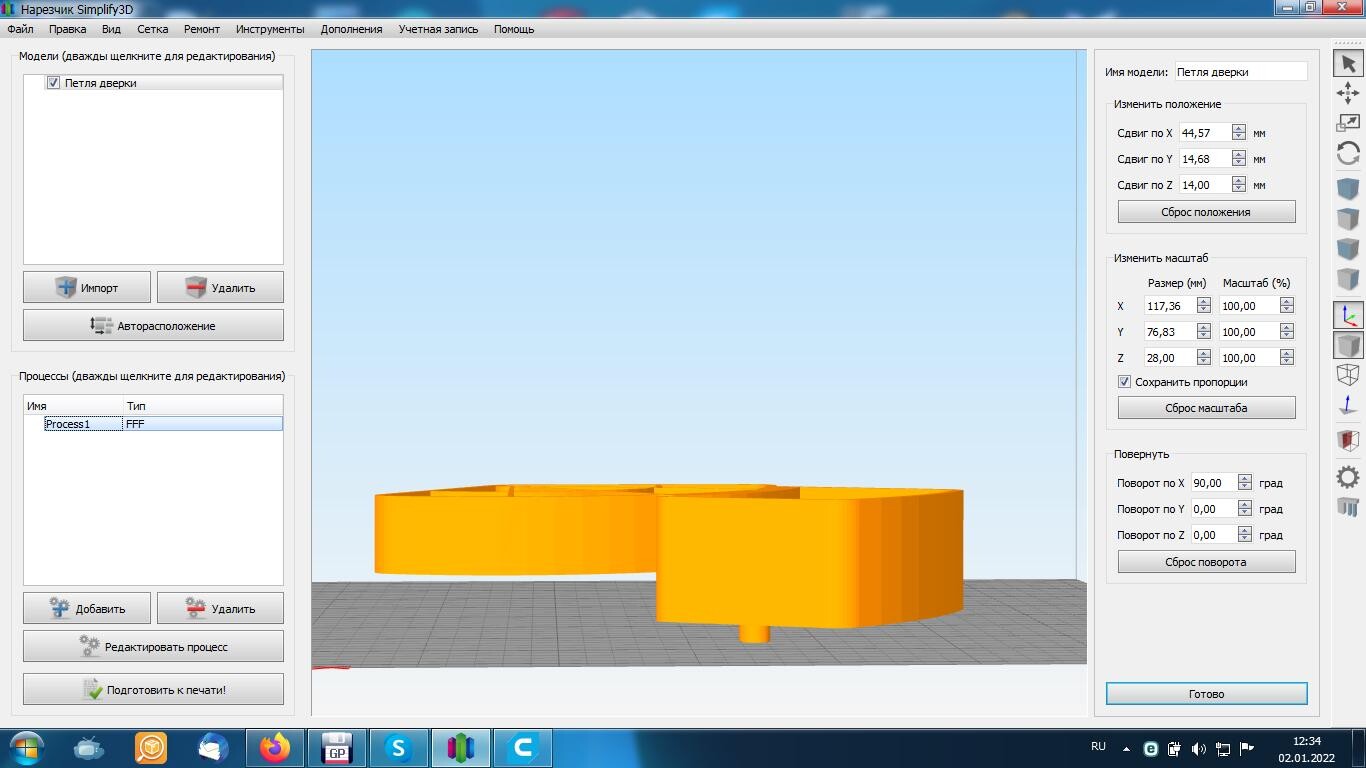Click the support structures tool icon
Screen dimensions: 1366x768
[1348, 506]
